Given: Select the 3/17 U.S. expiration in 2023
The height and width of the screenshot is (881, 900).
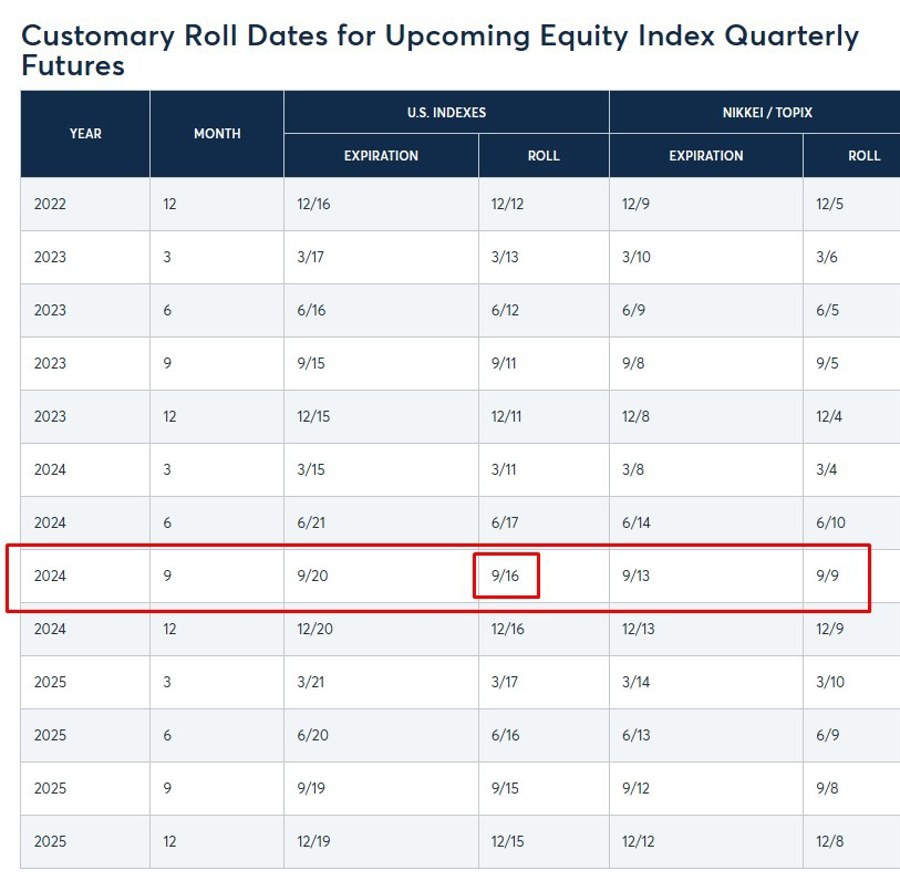Looking at the screenshot, I should 309,257.
